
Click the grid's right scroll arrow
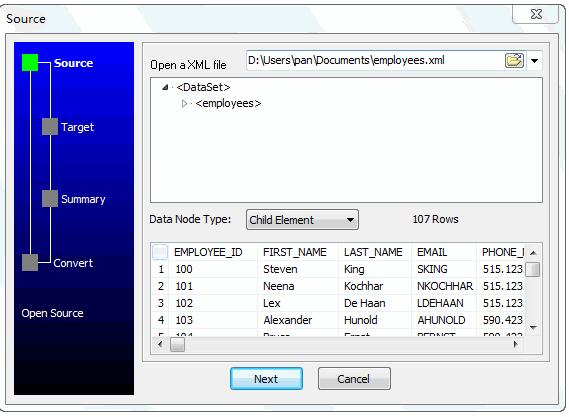[515, 344]
